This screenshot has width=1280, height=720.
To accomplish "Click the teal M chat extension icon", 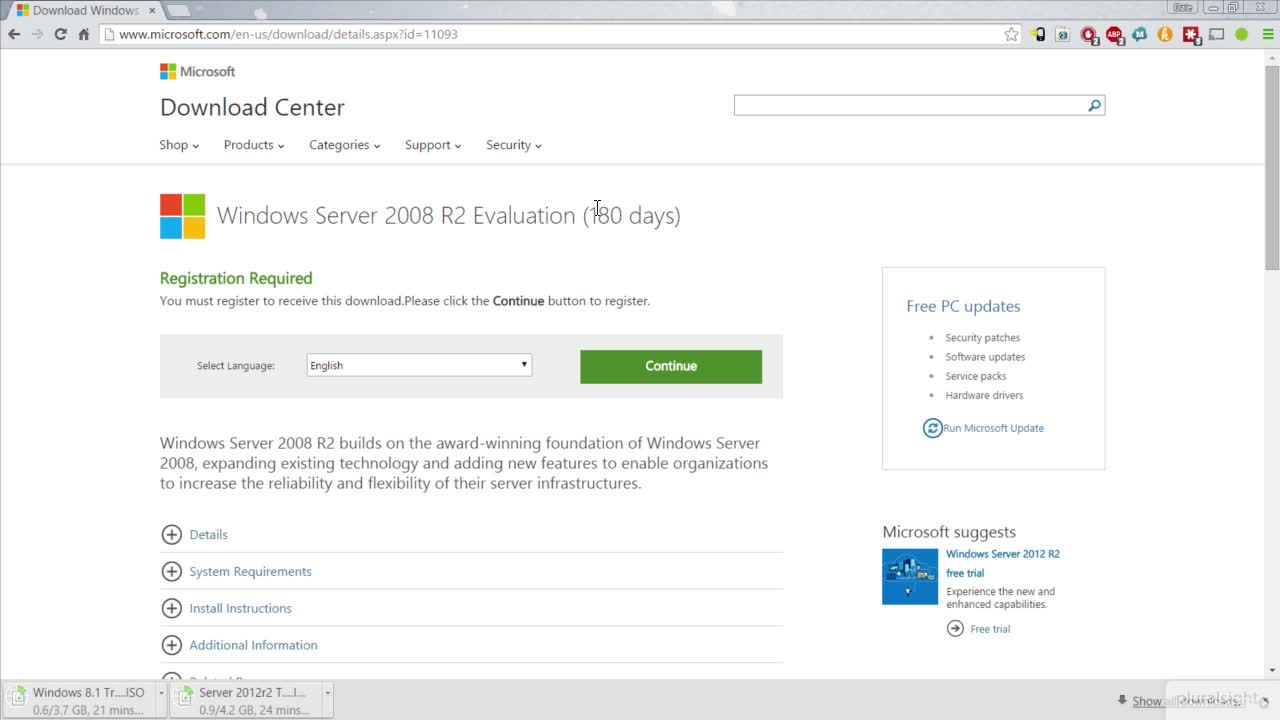I will pyautogui.click(x=1139, y=34).
